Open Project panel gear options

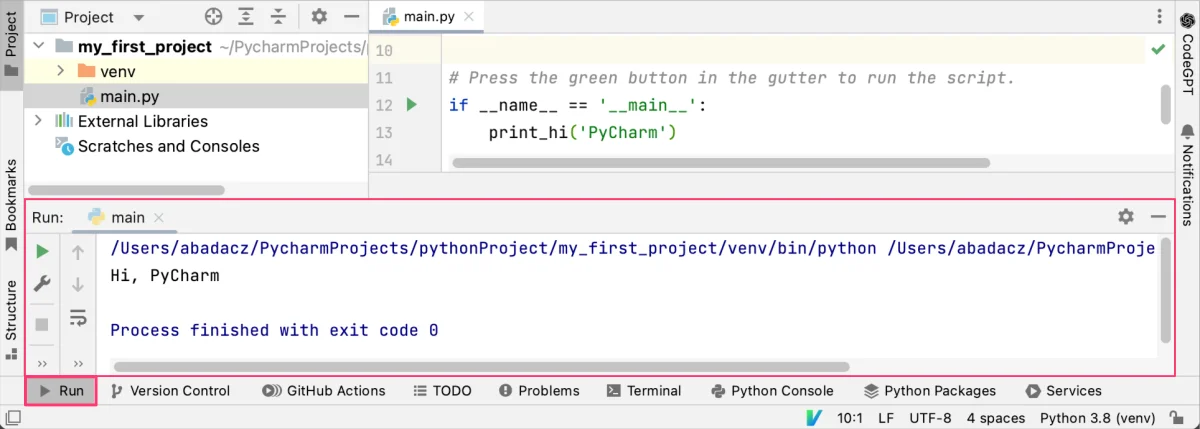coord(319,17)
